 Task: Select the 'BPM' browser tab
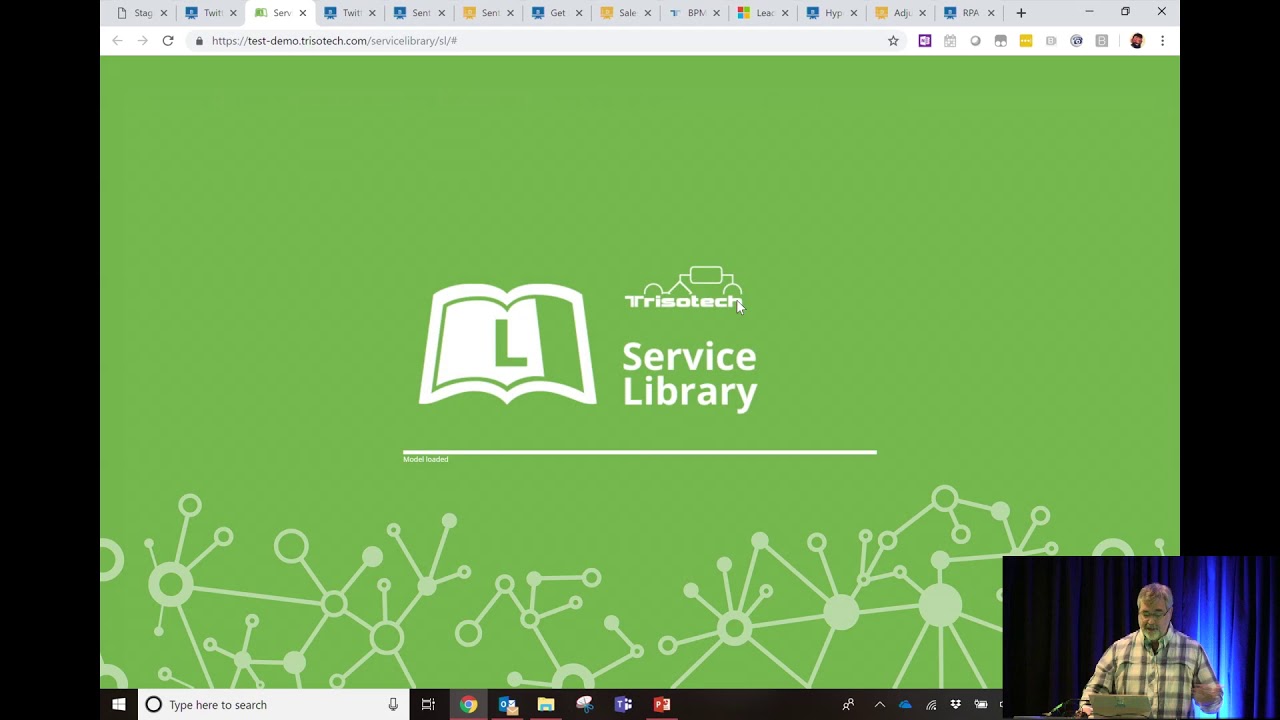(695, 13)
